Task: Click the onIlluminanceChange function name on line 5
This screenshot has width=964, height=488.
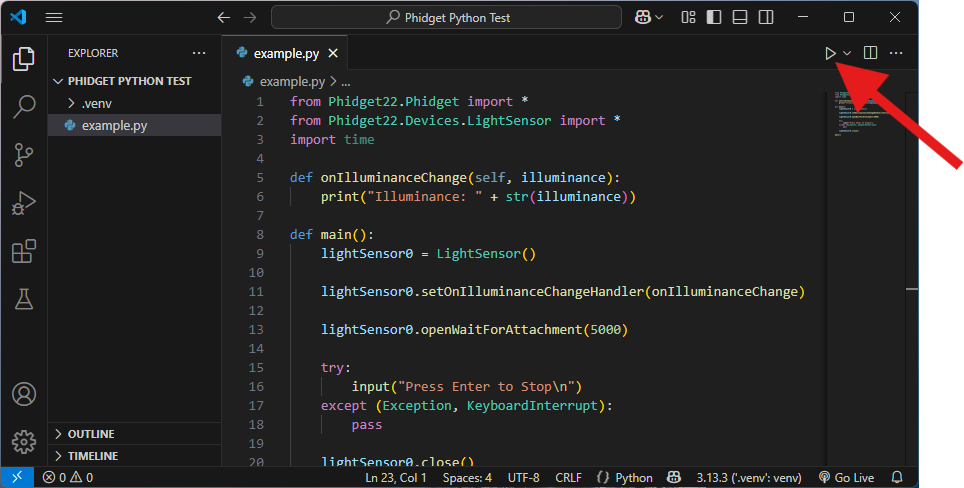Action: 394,178
